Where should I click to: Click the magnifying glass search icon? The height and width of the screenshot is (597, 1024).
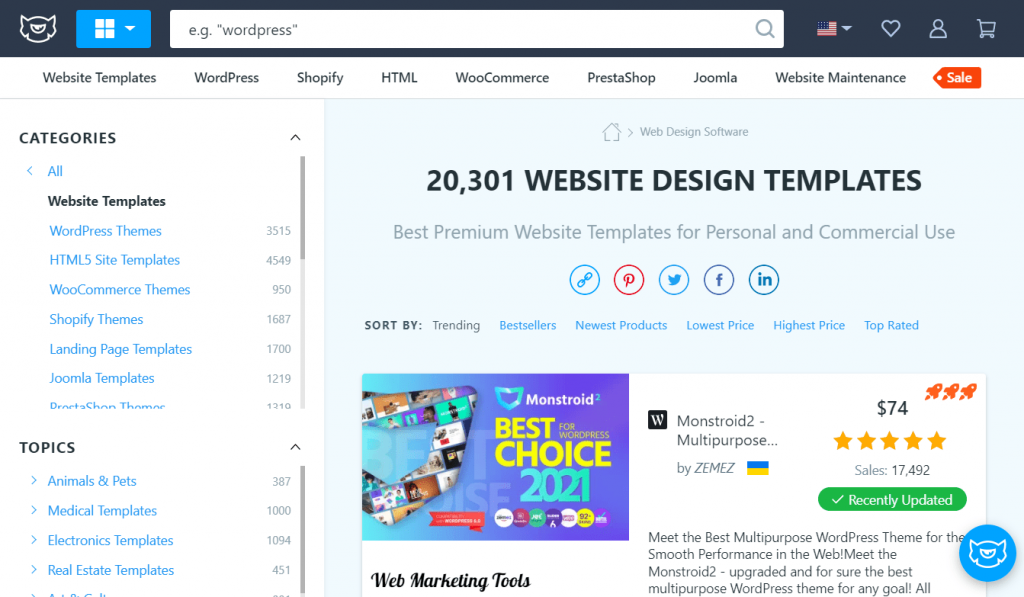point(765,29)
